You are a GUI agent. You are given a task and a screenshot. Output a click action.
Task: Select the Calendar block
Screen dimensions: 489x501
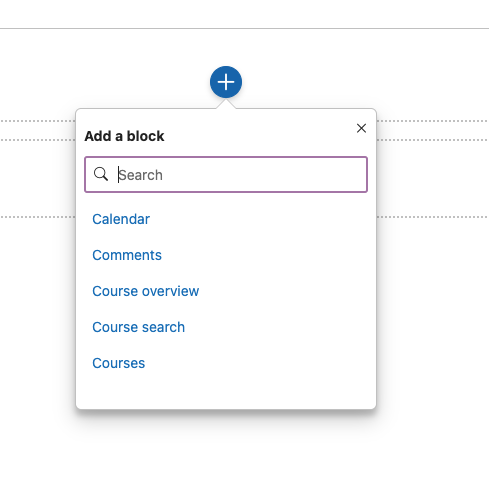click(x=121, y=219)
